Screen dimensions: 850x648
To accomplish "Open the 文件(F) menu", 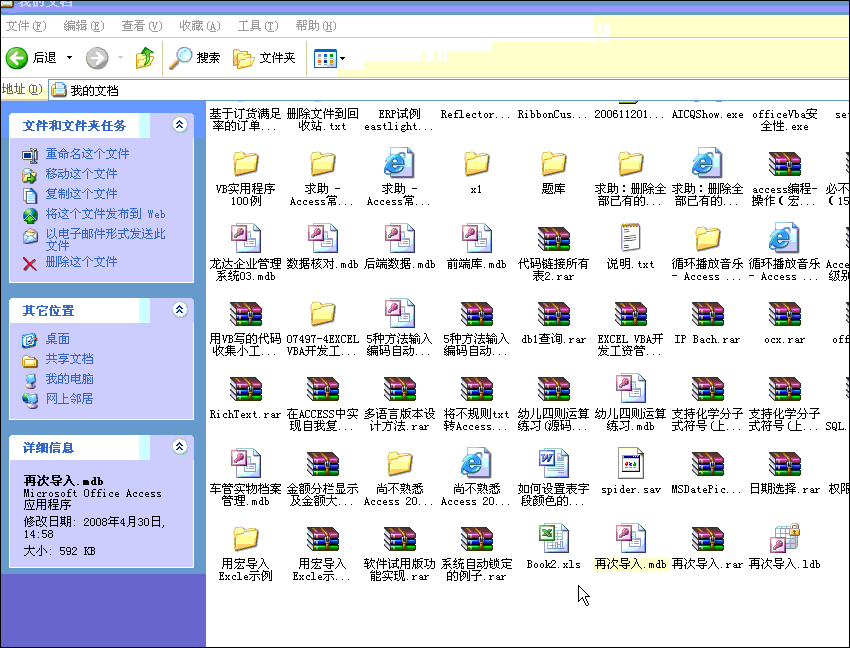I will (25, 25).
